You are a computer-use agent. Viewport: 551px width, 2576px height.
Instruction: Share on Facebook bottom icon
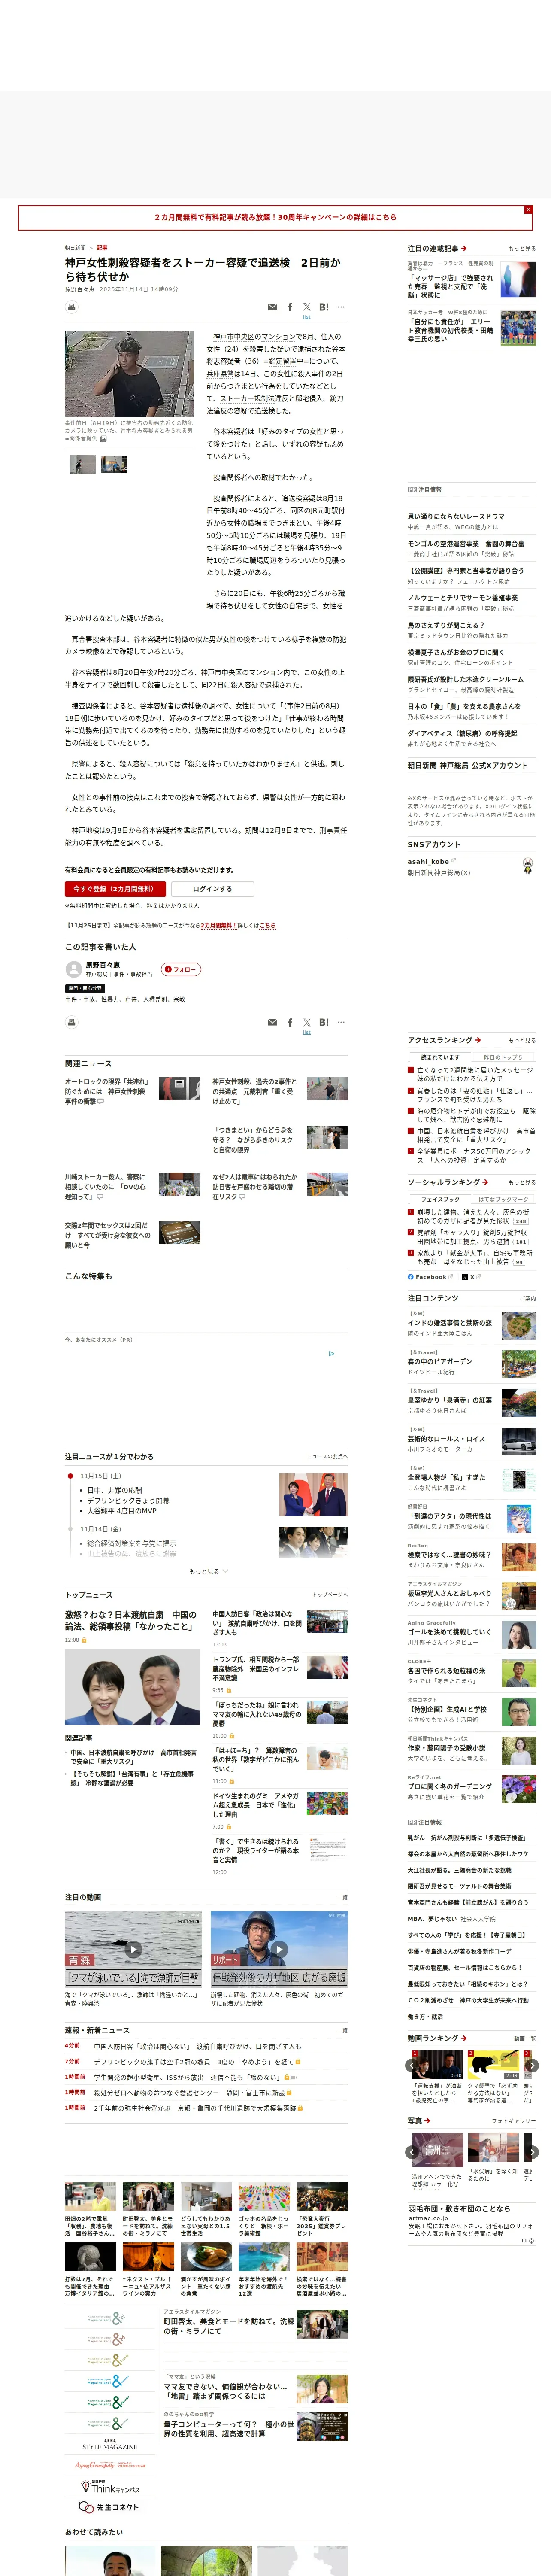click(290, 1022)
